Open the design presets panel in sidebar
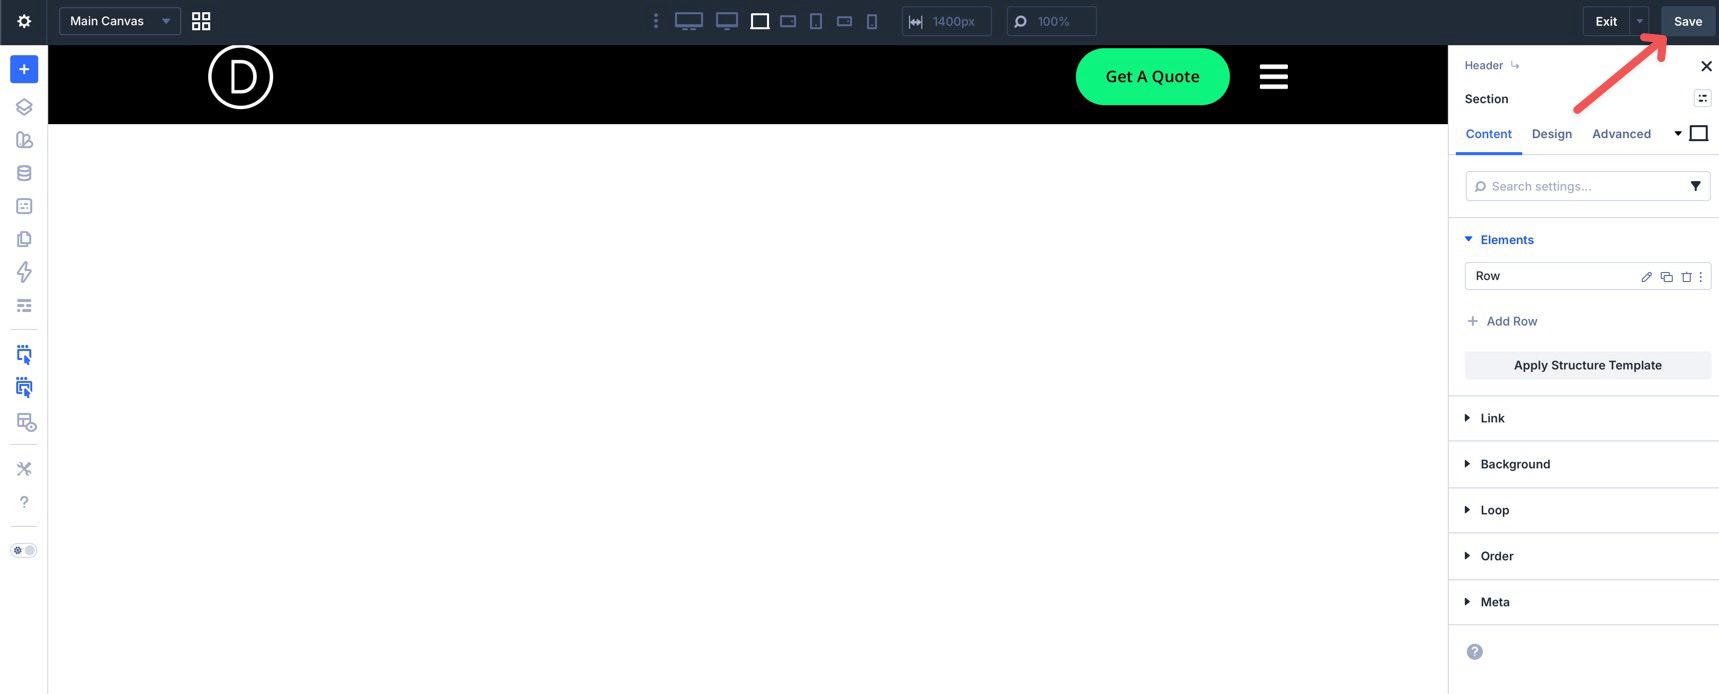Viewport: 1719px width, 694px height. 24,140
